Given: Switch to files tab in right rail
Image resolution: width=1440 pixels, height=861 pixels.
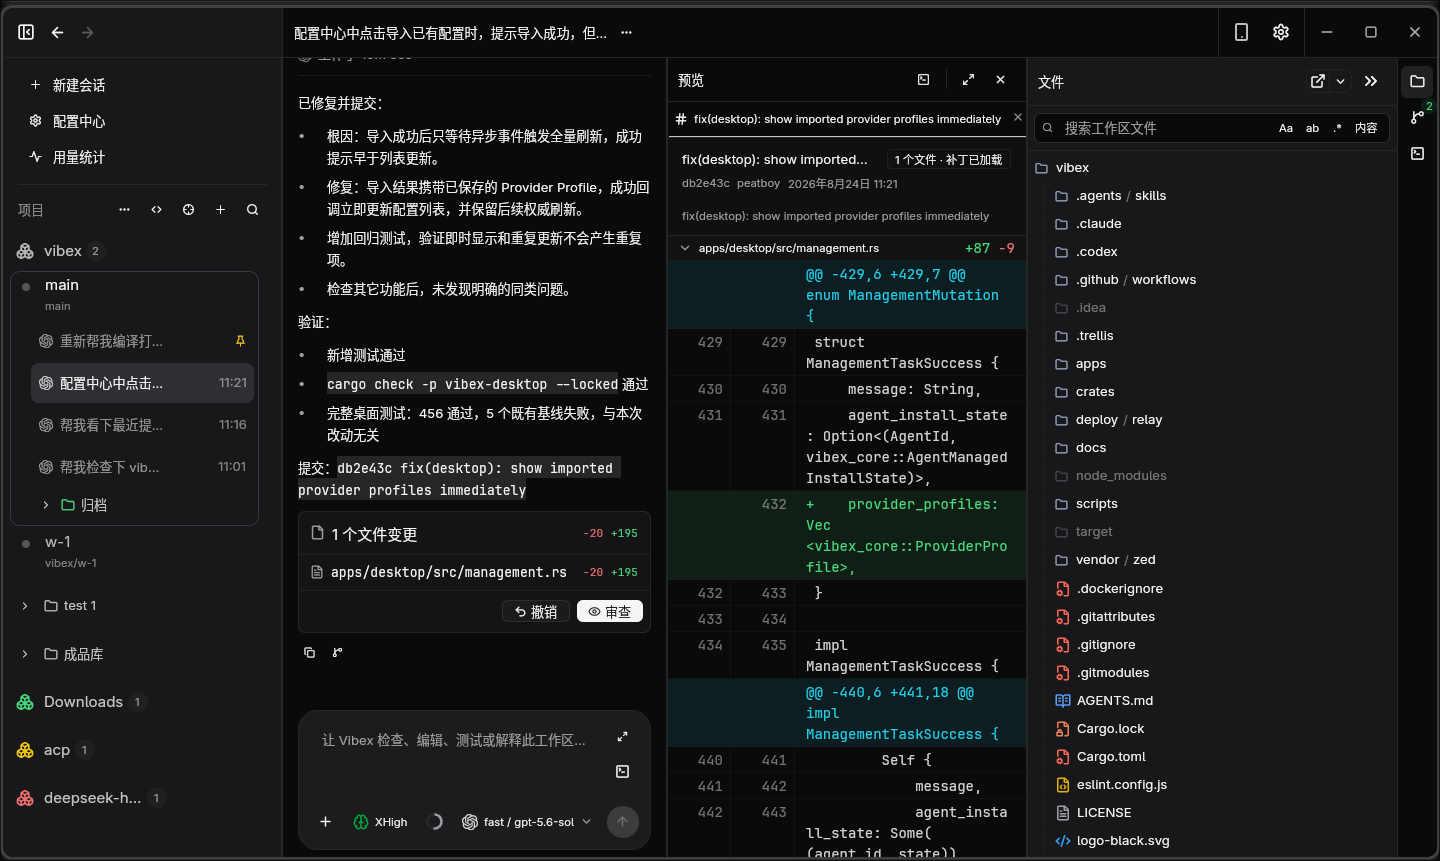Looking at the screenshot, I should [x=1417, y=81].
